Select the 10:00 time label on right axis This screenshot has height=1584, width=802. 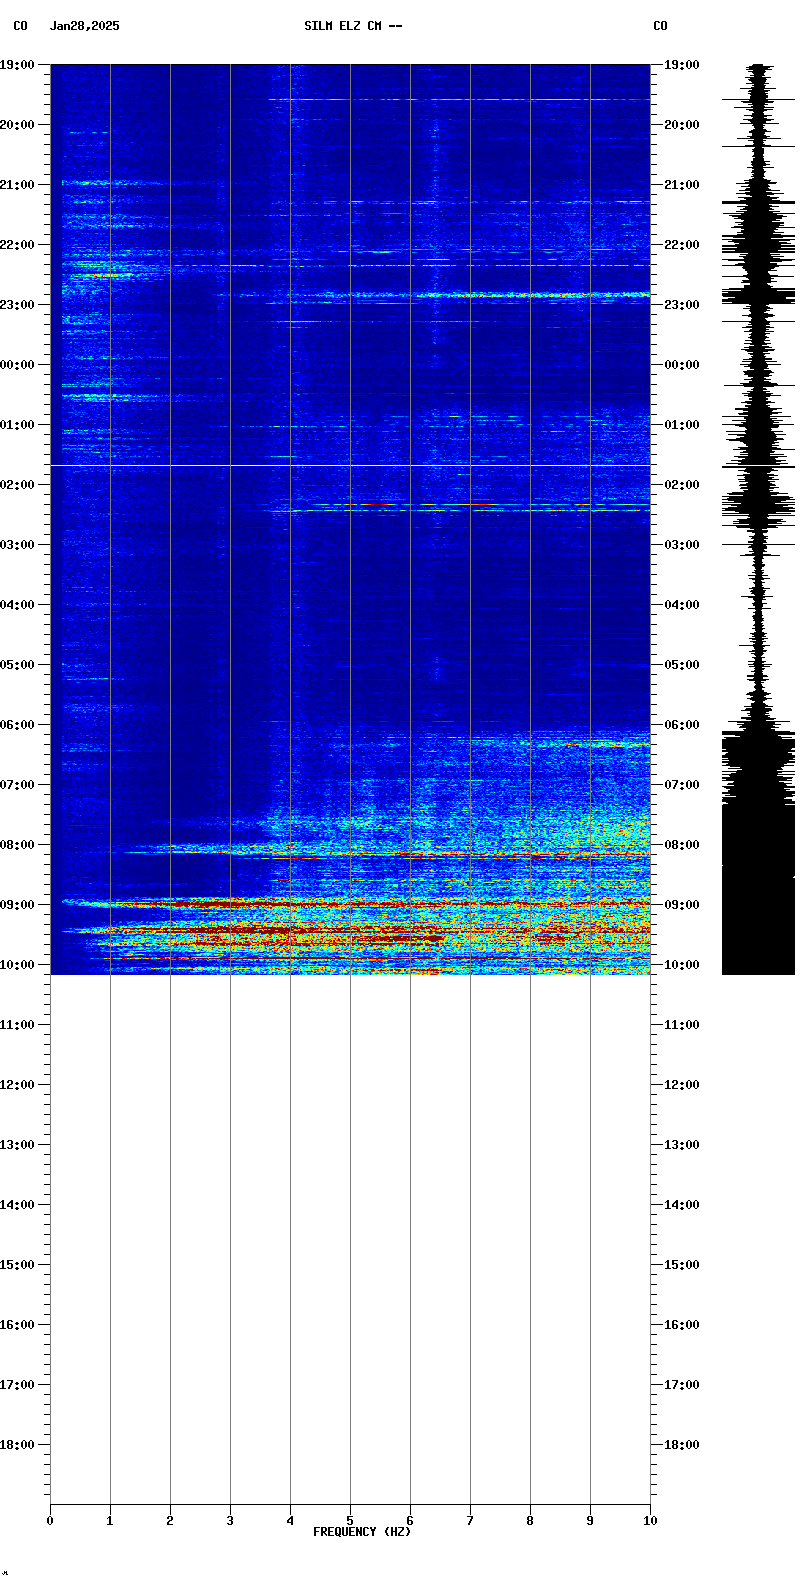[x=682, y=965]
